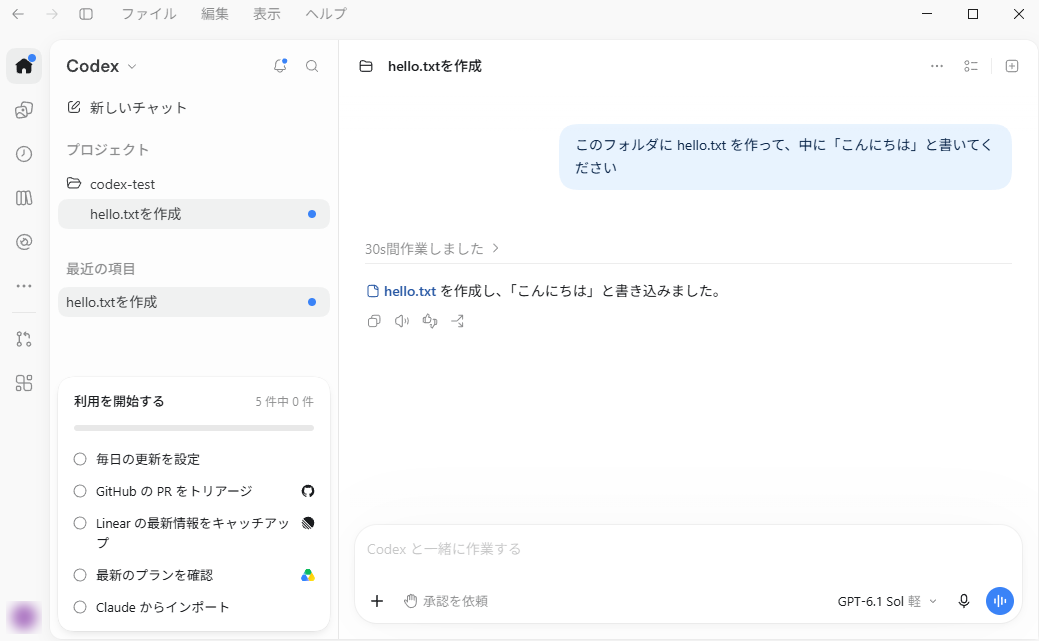Toggle 承認を依頼 approval mode
This screenshot has width=1039, height=641.
446,601
